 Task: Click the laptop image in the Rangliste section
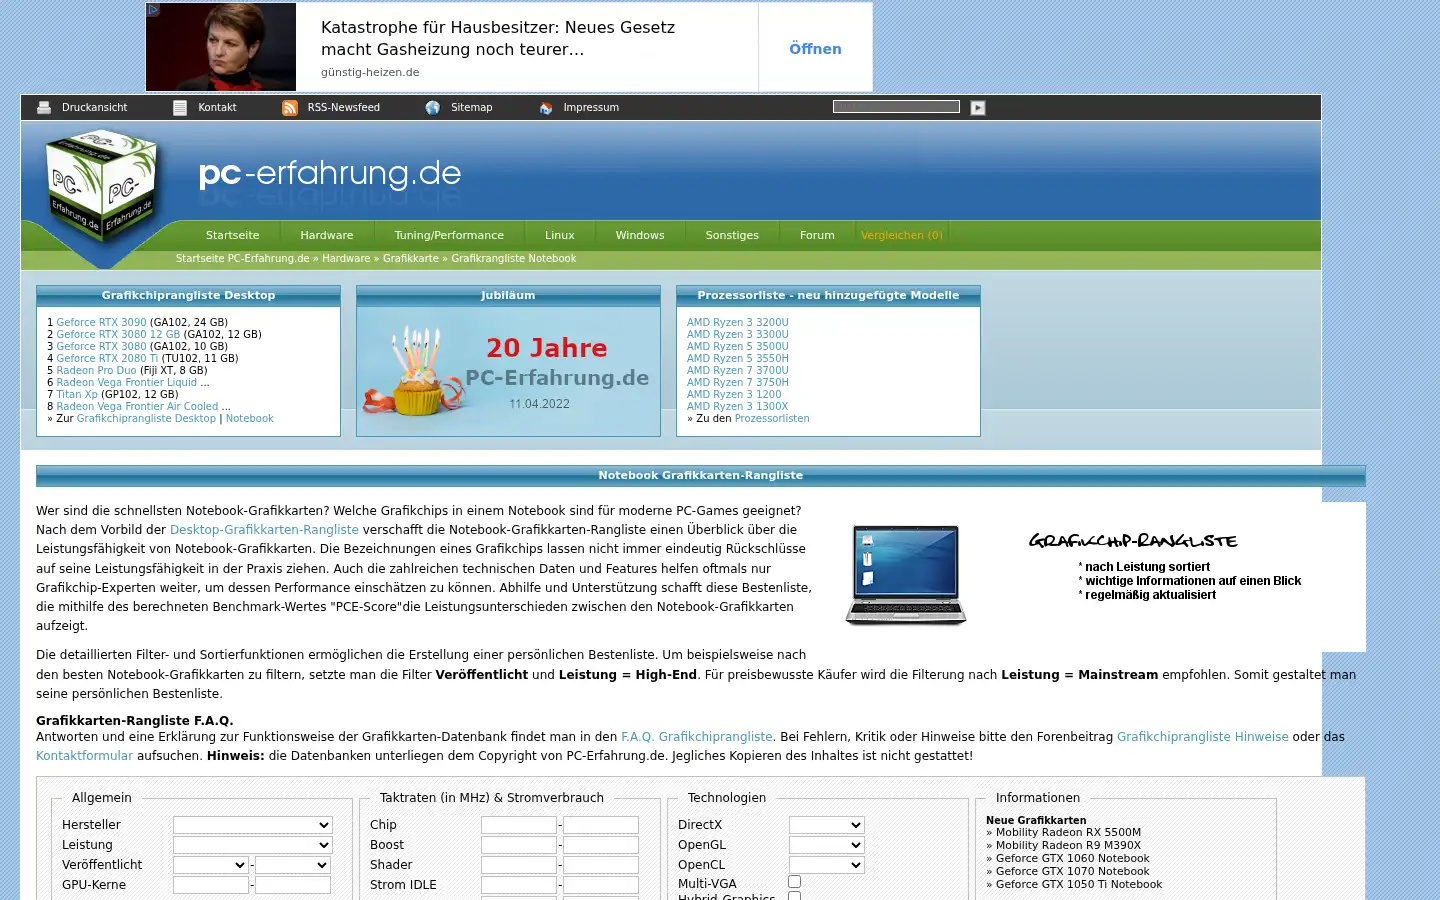click(906, 576)
